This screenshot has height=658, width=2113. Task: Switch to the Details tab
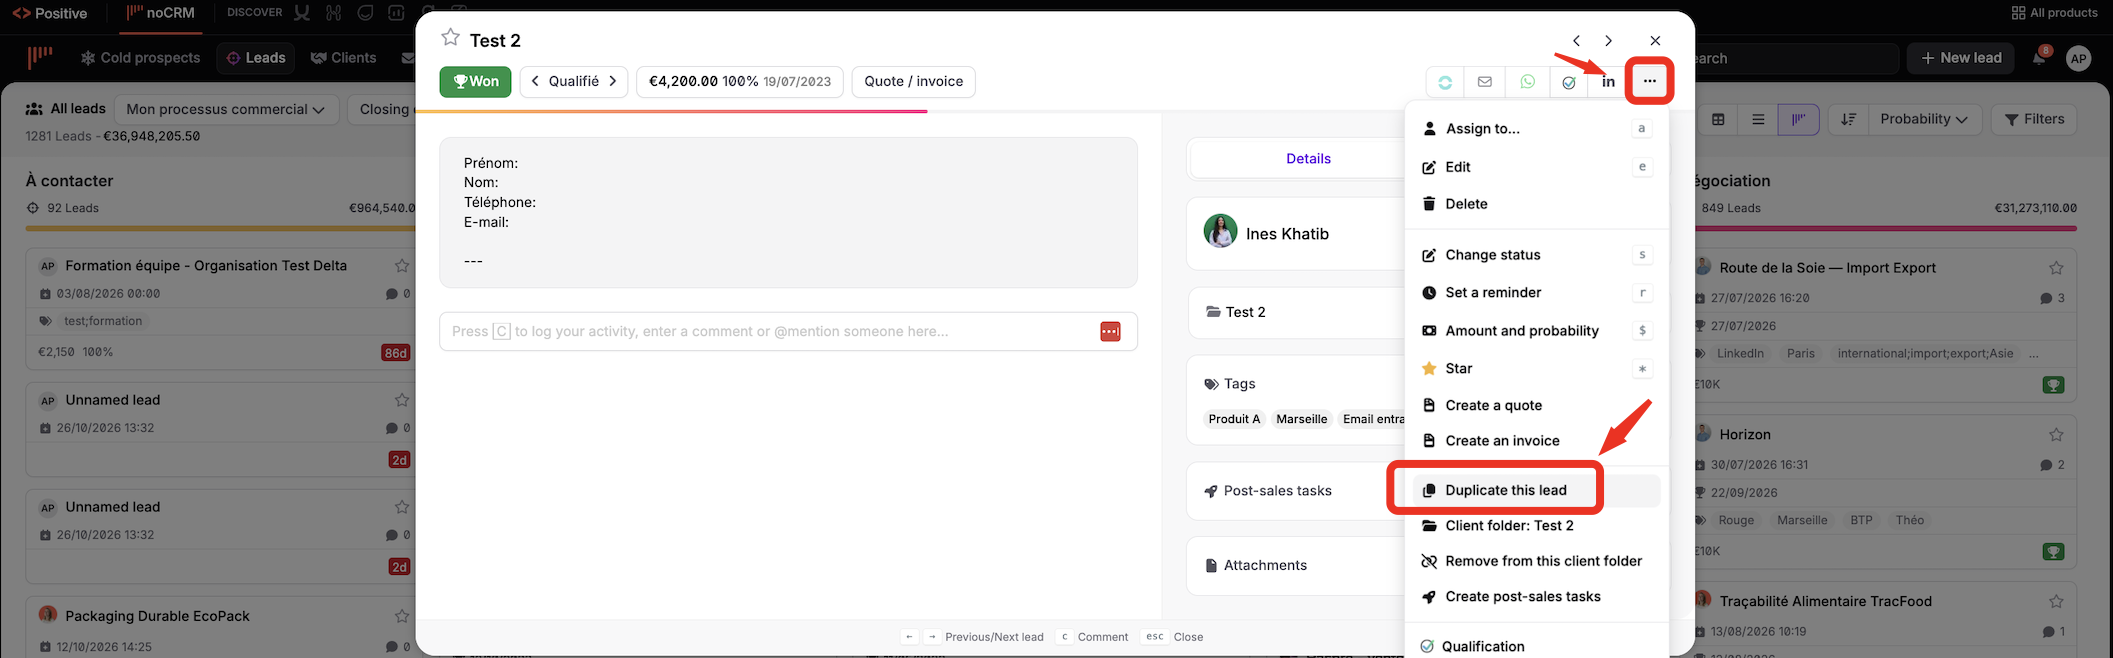coord(1308,159)
